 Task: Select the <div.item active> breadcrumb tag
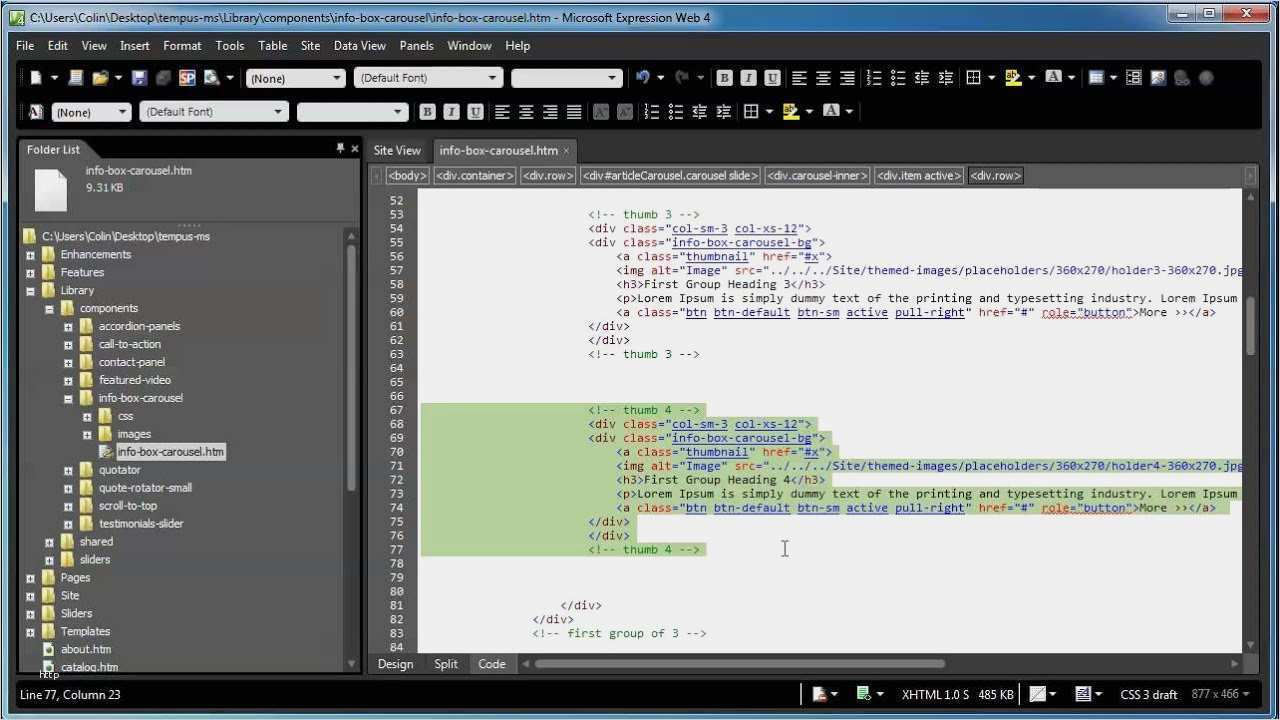coord(919,176)
